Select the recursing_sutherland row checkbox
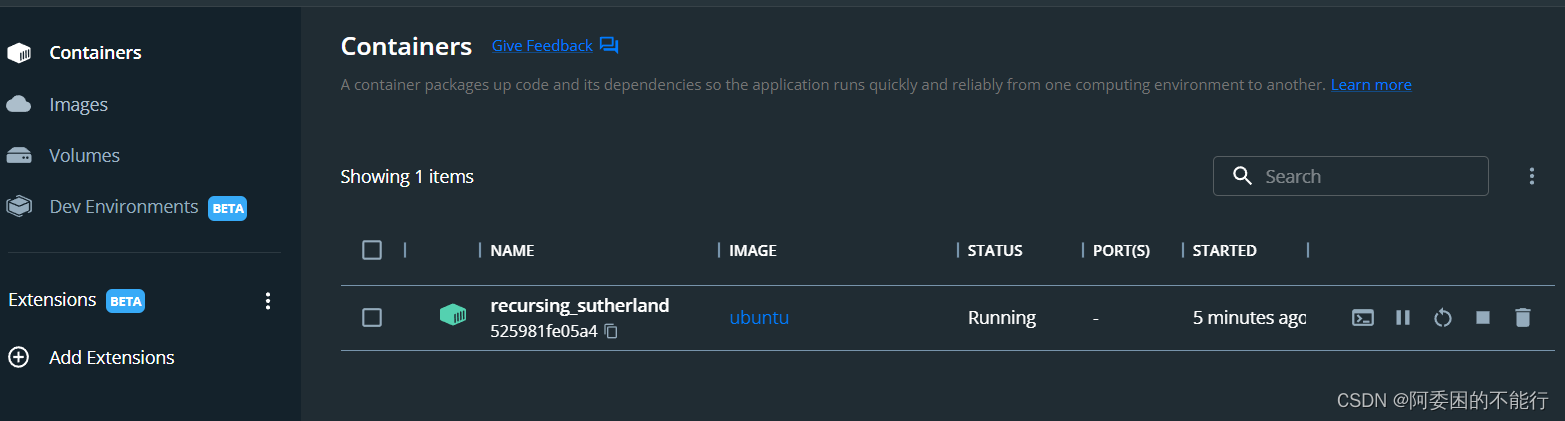The image size is (1565, 421). [x=372, y=317]
